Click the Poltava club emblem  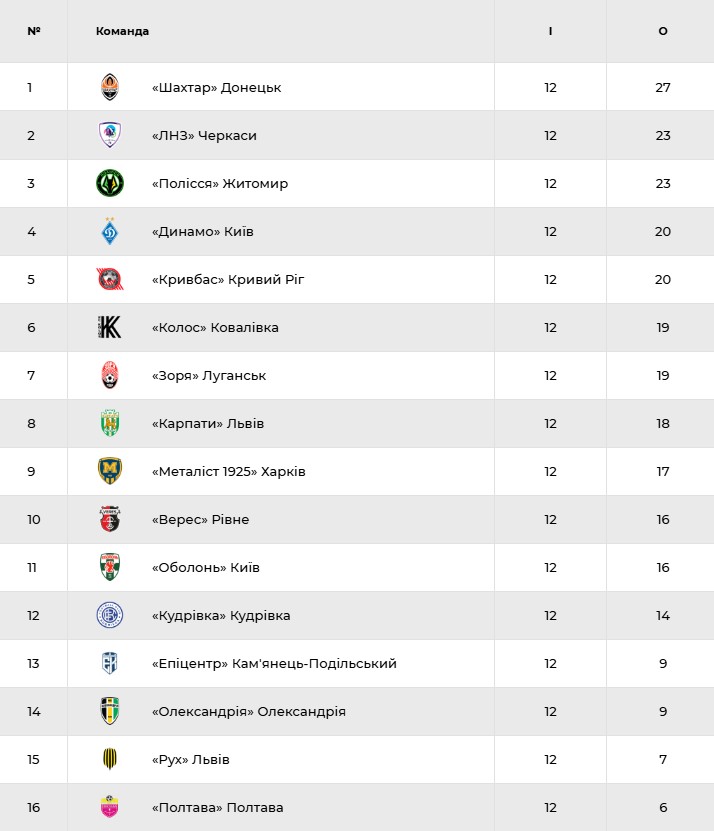pos(109,807)
